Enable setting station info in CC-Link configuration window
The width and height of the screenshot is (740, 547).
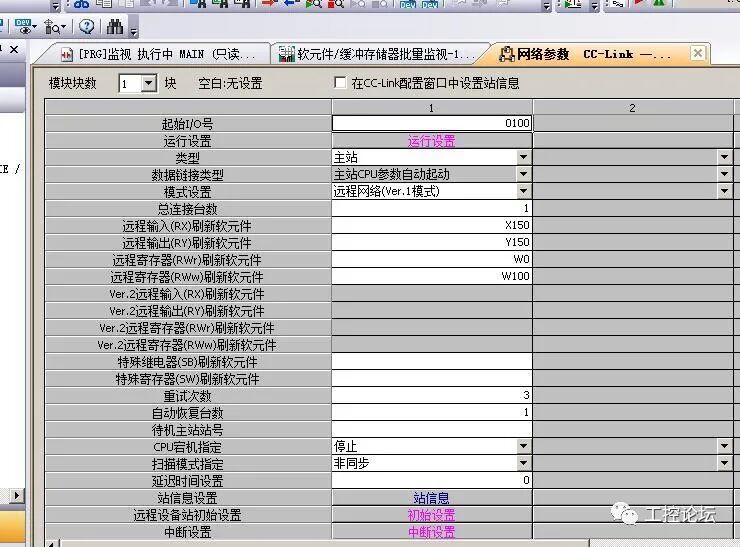pos(339,83)
